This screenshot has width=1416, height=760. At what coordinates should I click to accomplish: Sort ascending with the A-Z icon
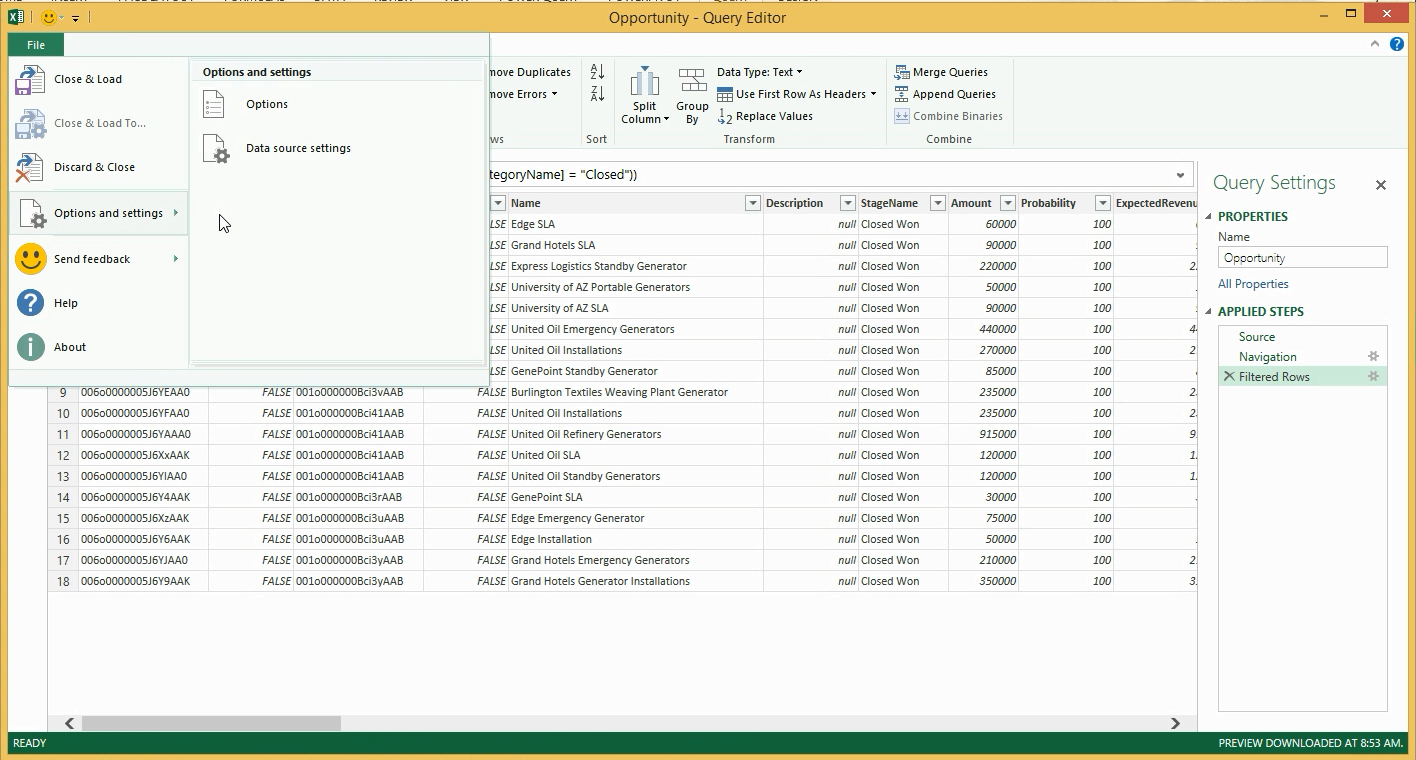tap(597, 72)
